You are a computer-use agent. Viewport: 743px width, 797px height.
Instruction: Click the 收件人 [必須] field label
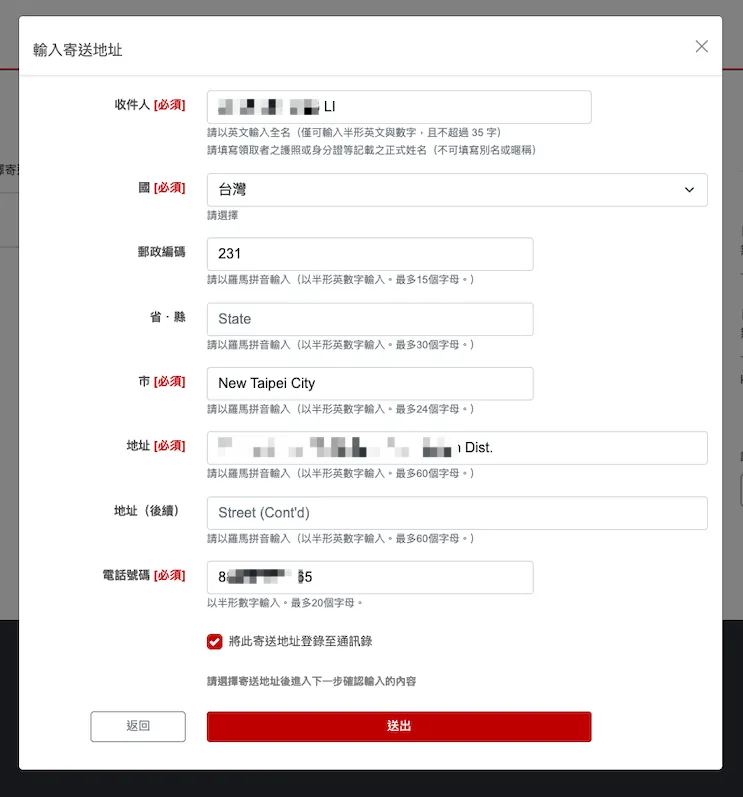150,105
